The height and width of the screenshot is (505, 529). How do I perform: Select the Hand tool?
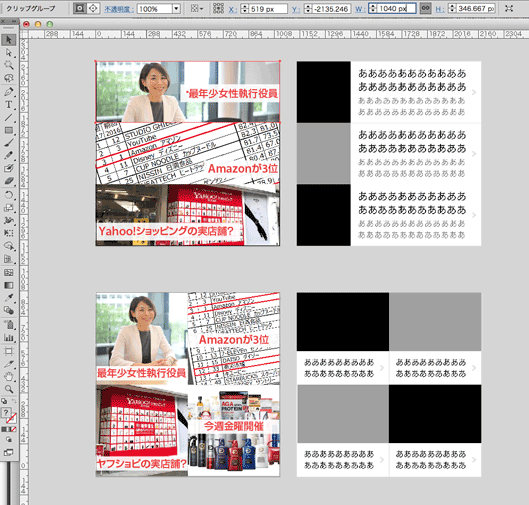coord(9,376)
